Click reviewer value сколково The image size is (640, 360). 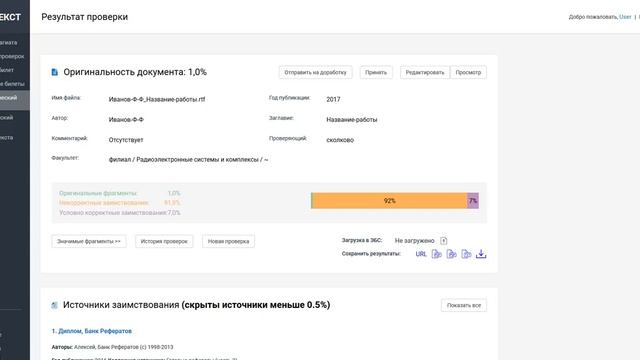[340, 140]
